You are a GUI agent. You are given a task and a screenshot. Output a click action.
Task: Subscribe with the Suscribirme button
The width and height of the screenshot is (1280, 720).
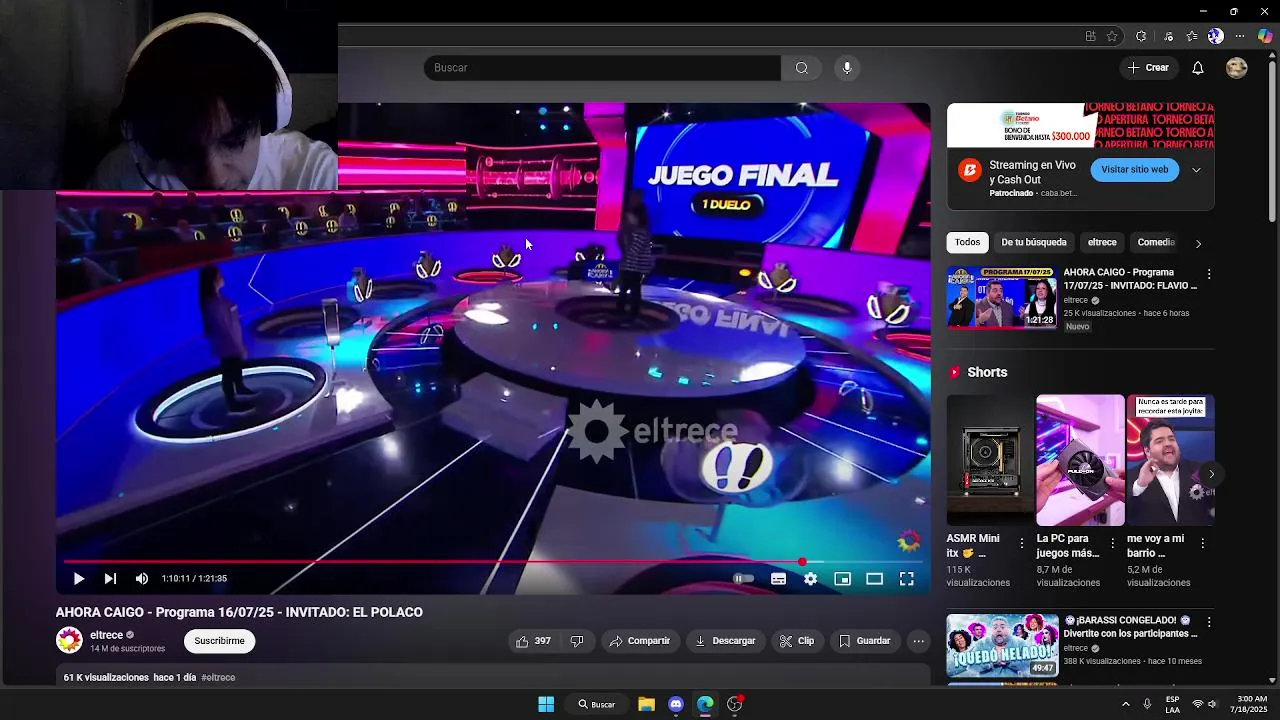pos(219,641)
